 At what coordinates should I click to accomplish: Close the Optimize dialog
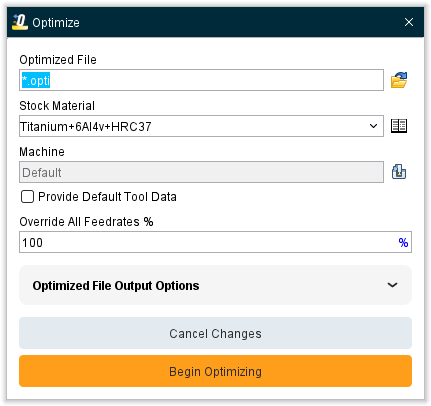(x=409, y=22)
